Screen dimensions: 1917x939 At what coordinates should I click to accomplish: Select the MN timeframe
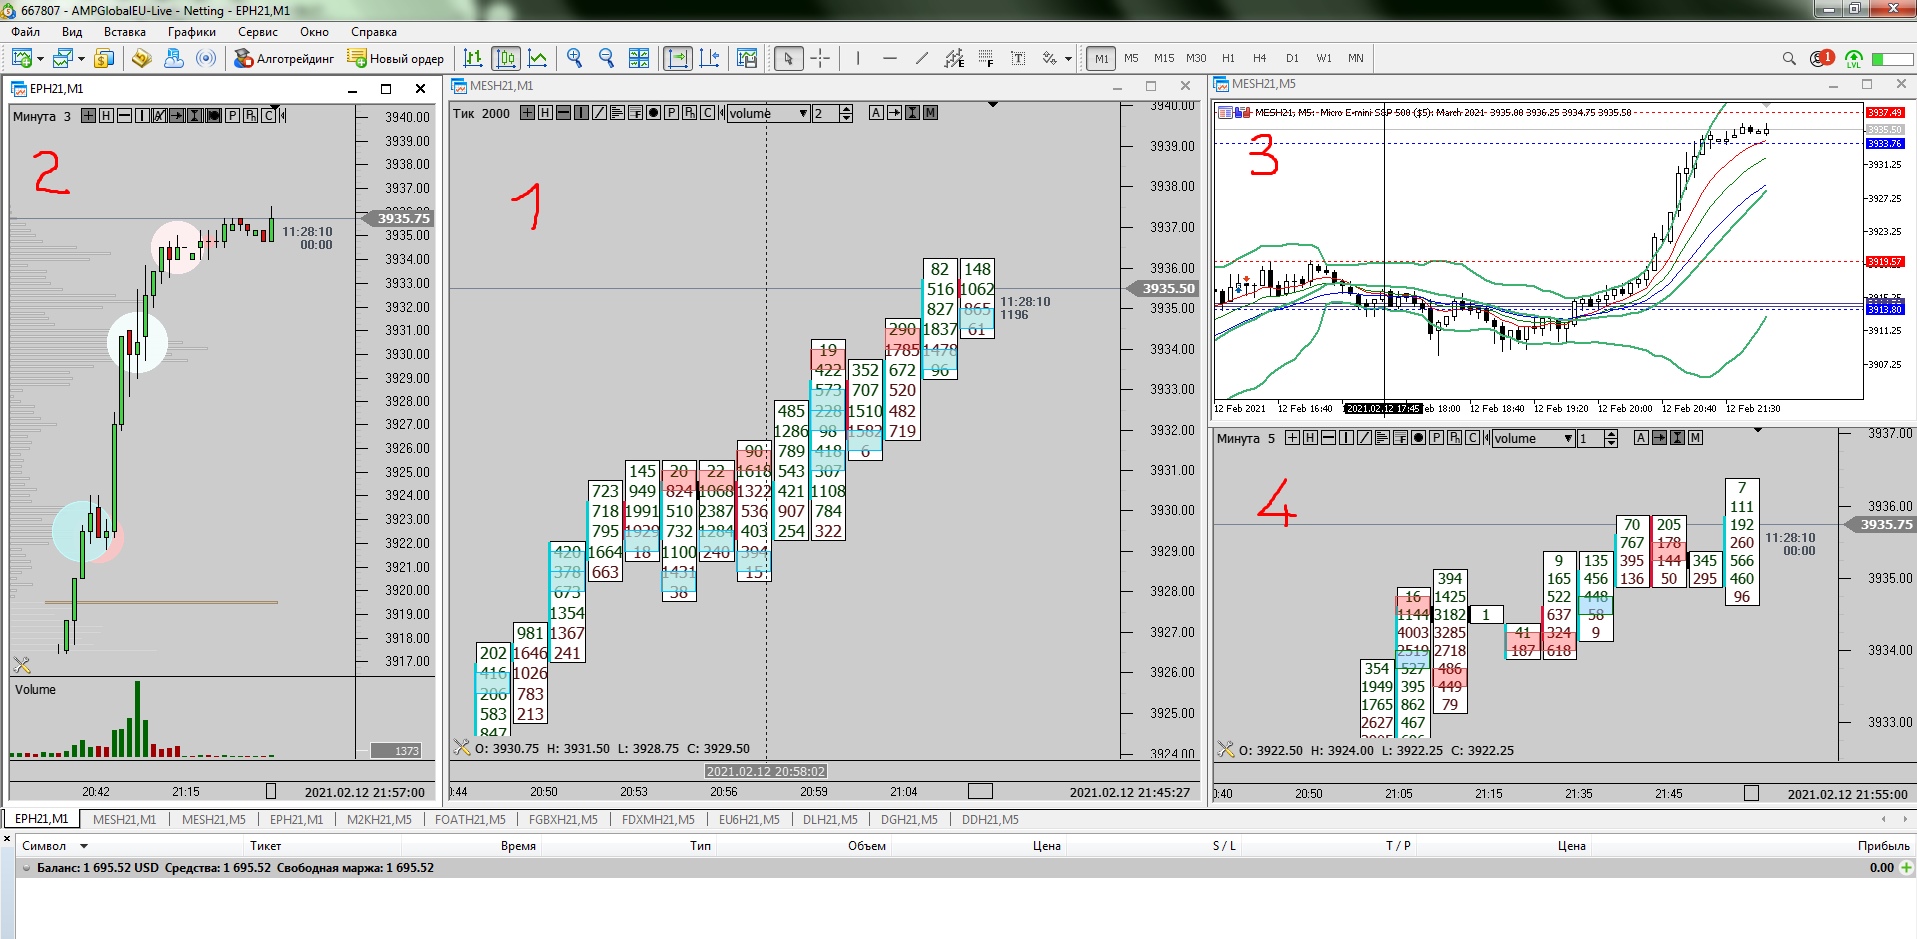pyautogui.click(x=1356, y=58)
